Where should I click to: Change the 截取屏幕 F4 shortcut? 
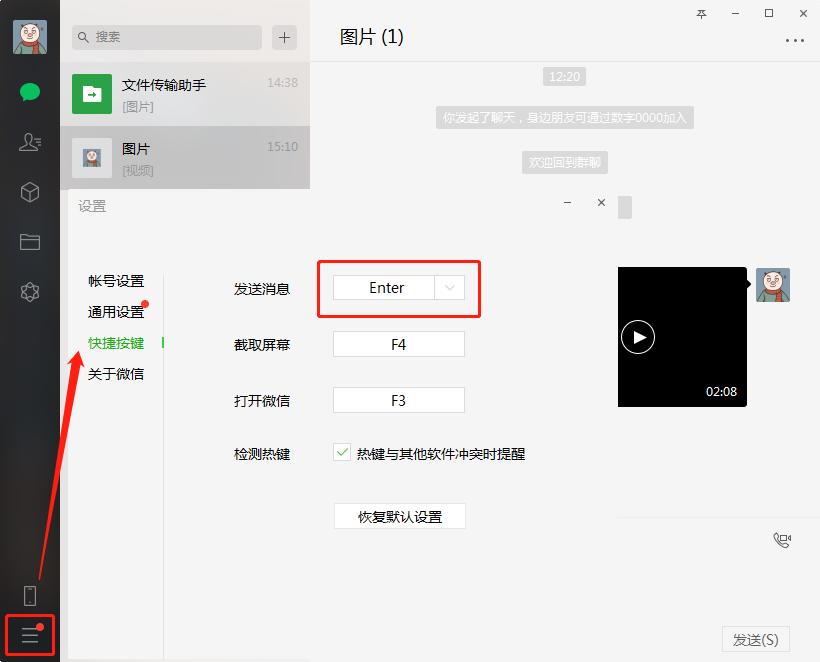click(x=398, y=343)
